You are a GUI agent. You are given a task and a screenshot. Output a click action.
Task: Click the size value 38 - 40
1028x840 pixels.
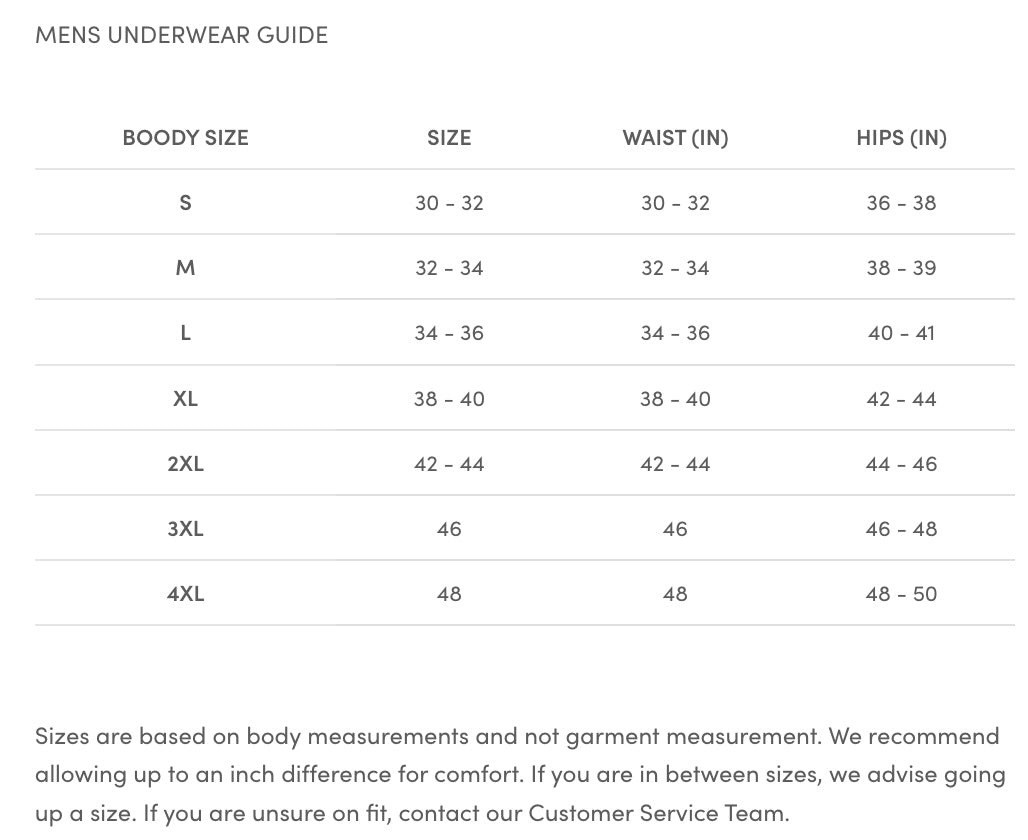point(449,399)
